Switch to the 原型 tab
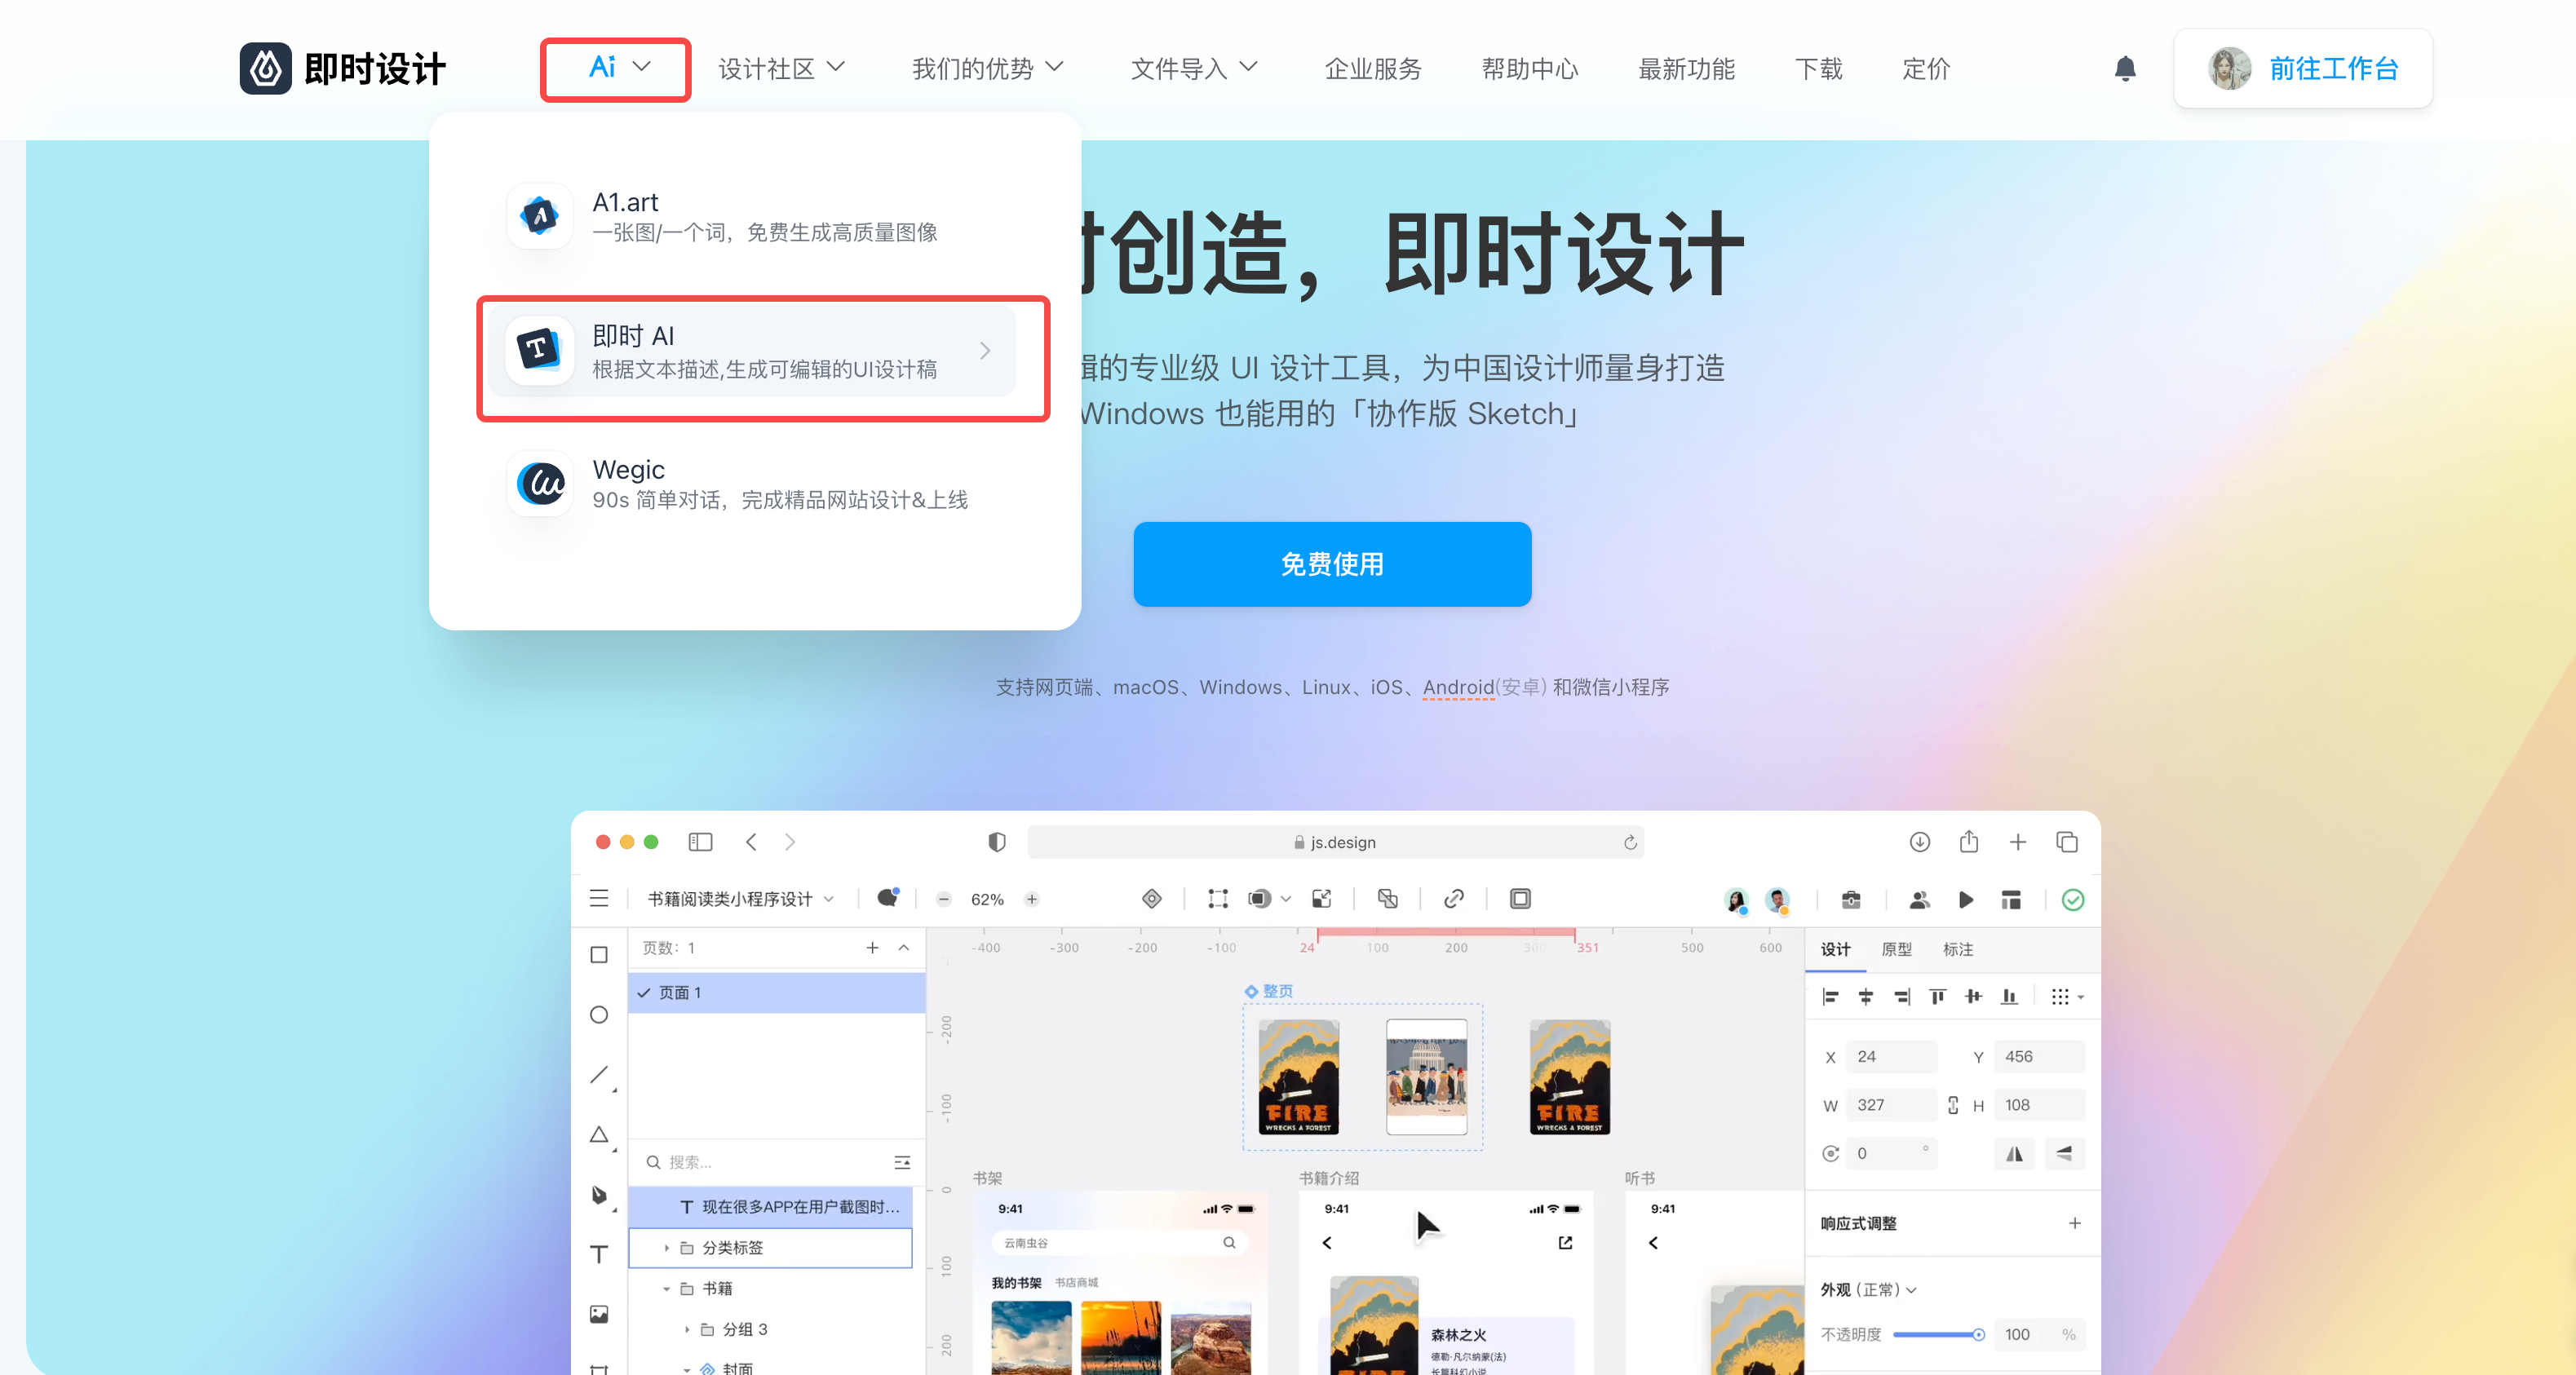Screen dimensions: 2576x1375 1896,949
